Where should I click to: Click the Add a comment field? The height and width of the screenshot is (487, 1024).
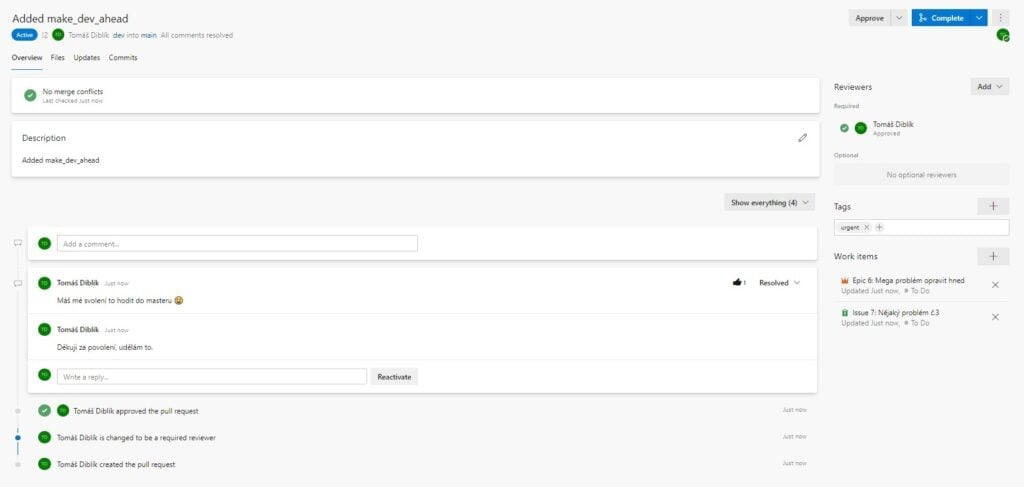237,243
